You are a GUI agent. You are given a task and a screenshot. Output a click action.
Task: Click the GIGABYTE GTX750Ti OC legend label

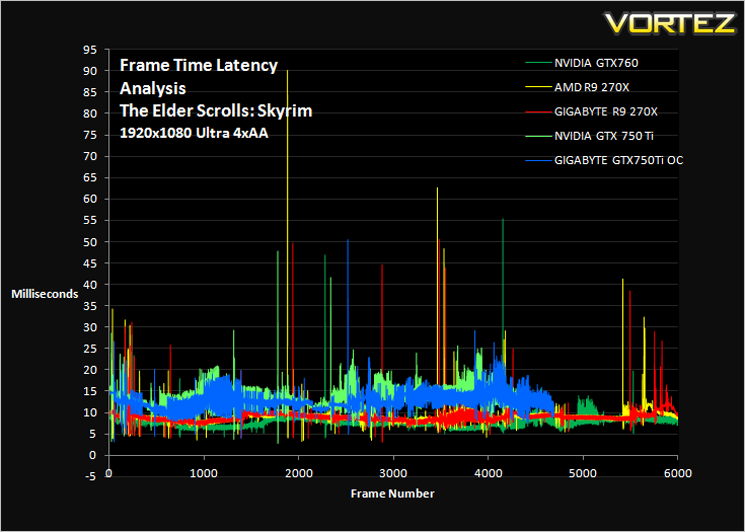[619, 161]
